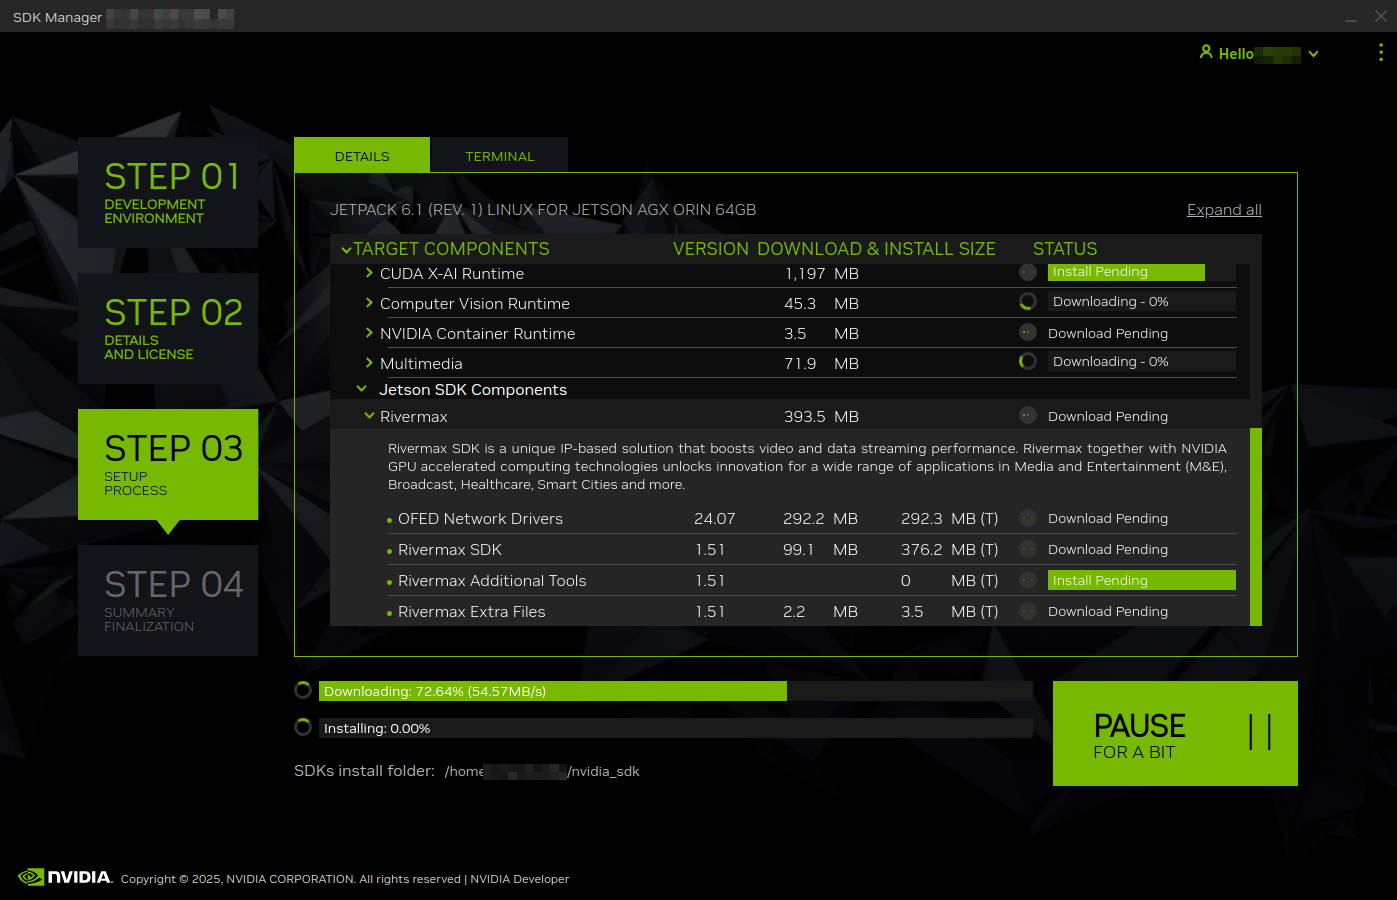1397x900 pixels.
Task: Open the three-dot options menu
Action: pos(1381,52)
